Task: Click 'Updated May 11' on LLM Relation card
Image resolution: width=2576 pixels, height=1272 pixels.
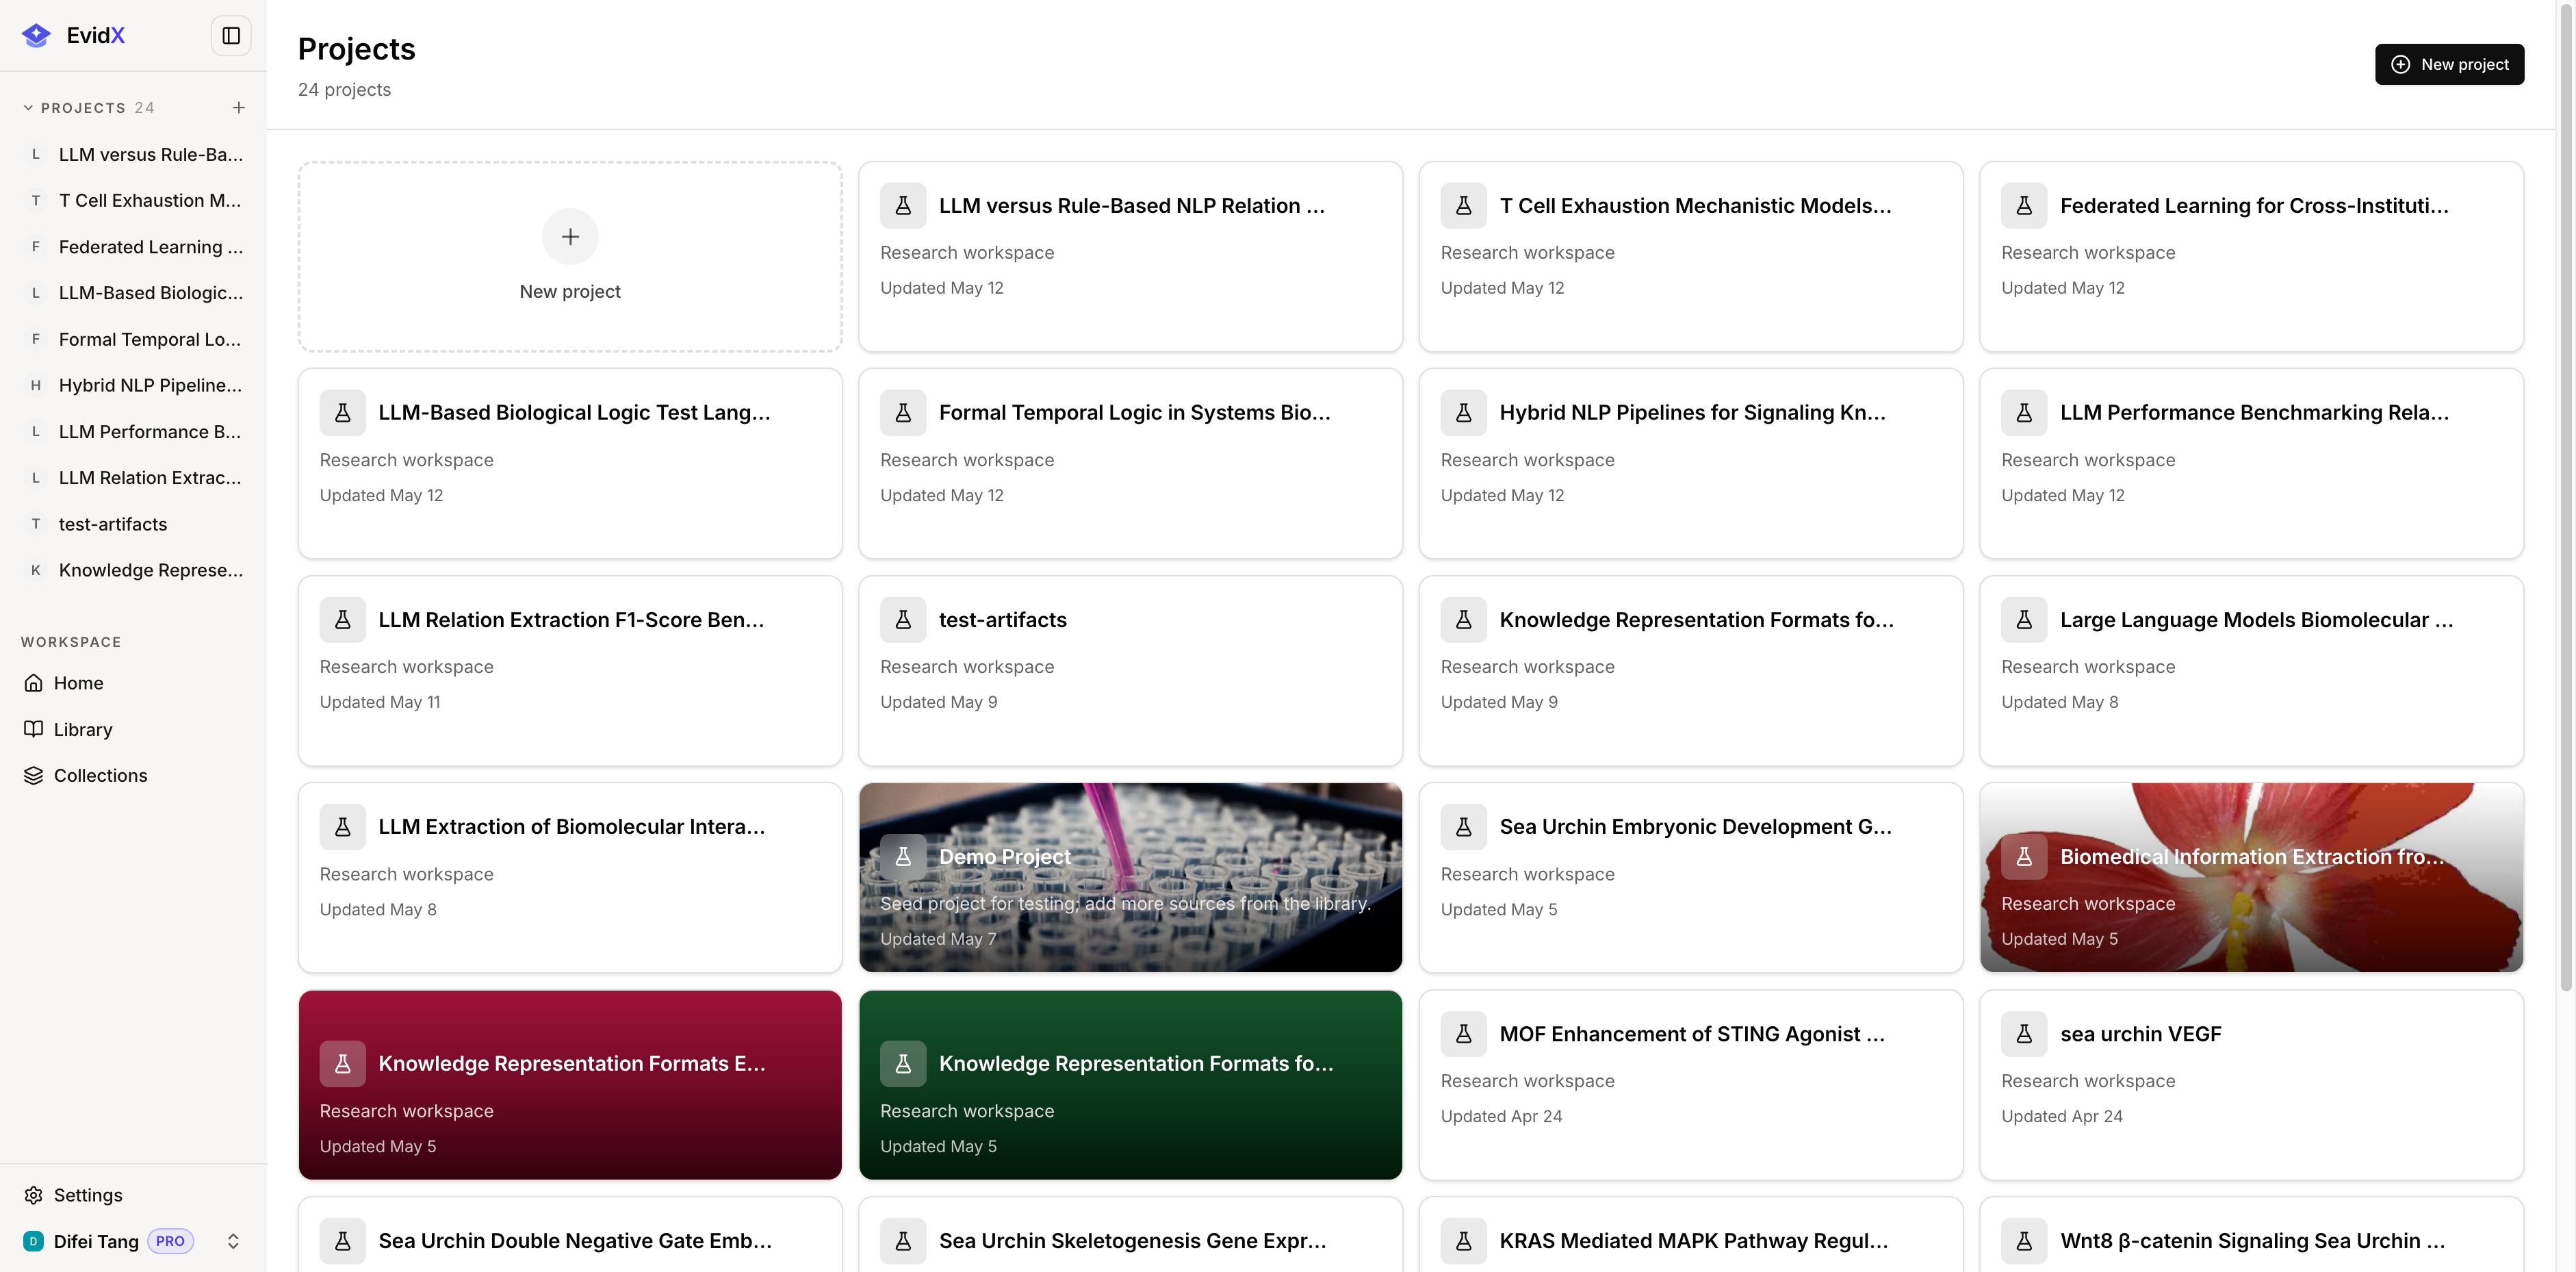Action: tap(380, 702)
